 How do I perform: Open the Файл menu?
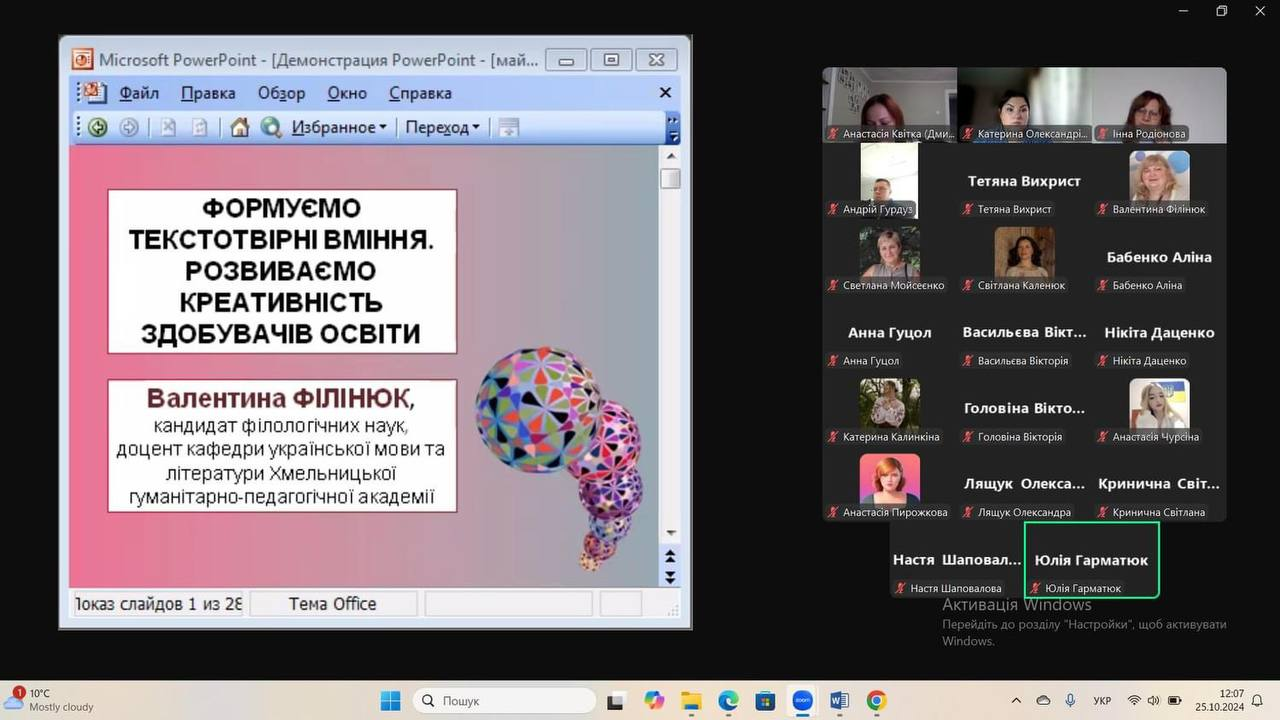coord(139,93)
